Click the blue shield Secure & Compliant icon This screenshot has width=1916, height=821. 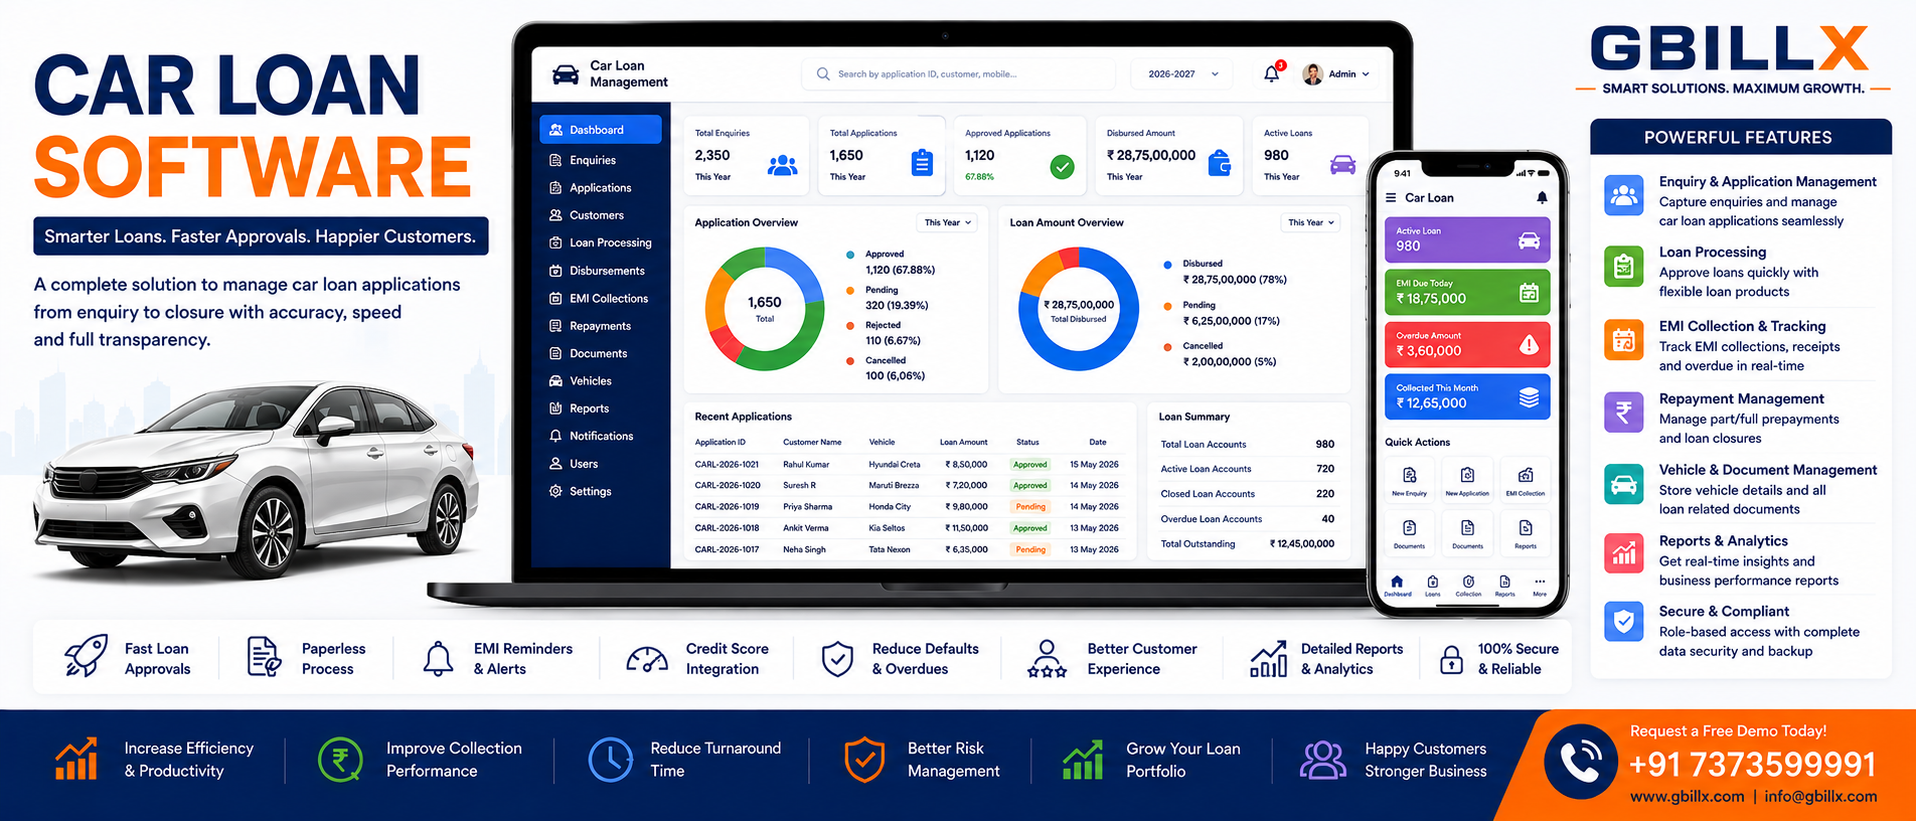tap(1624, 622)
